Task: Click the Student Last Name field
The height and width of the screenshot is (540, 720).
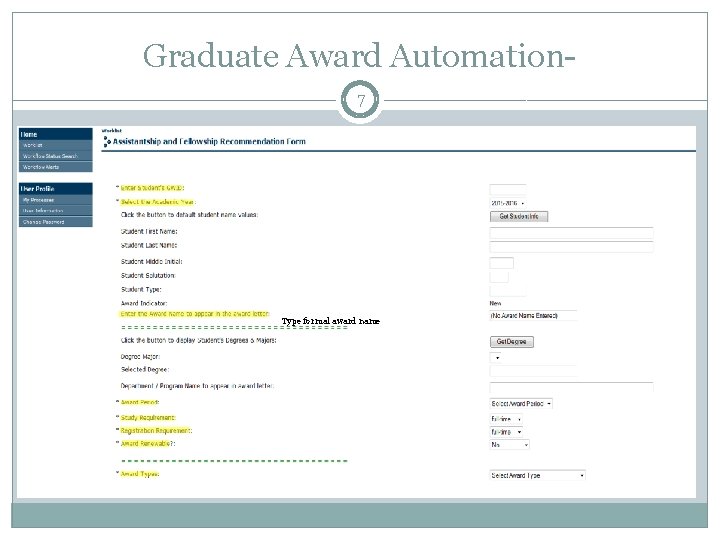Action: point(571,247)
